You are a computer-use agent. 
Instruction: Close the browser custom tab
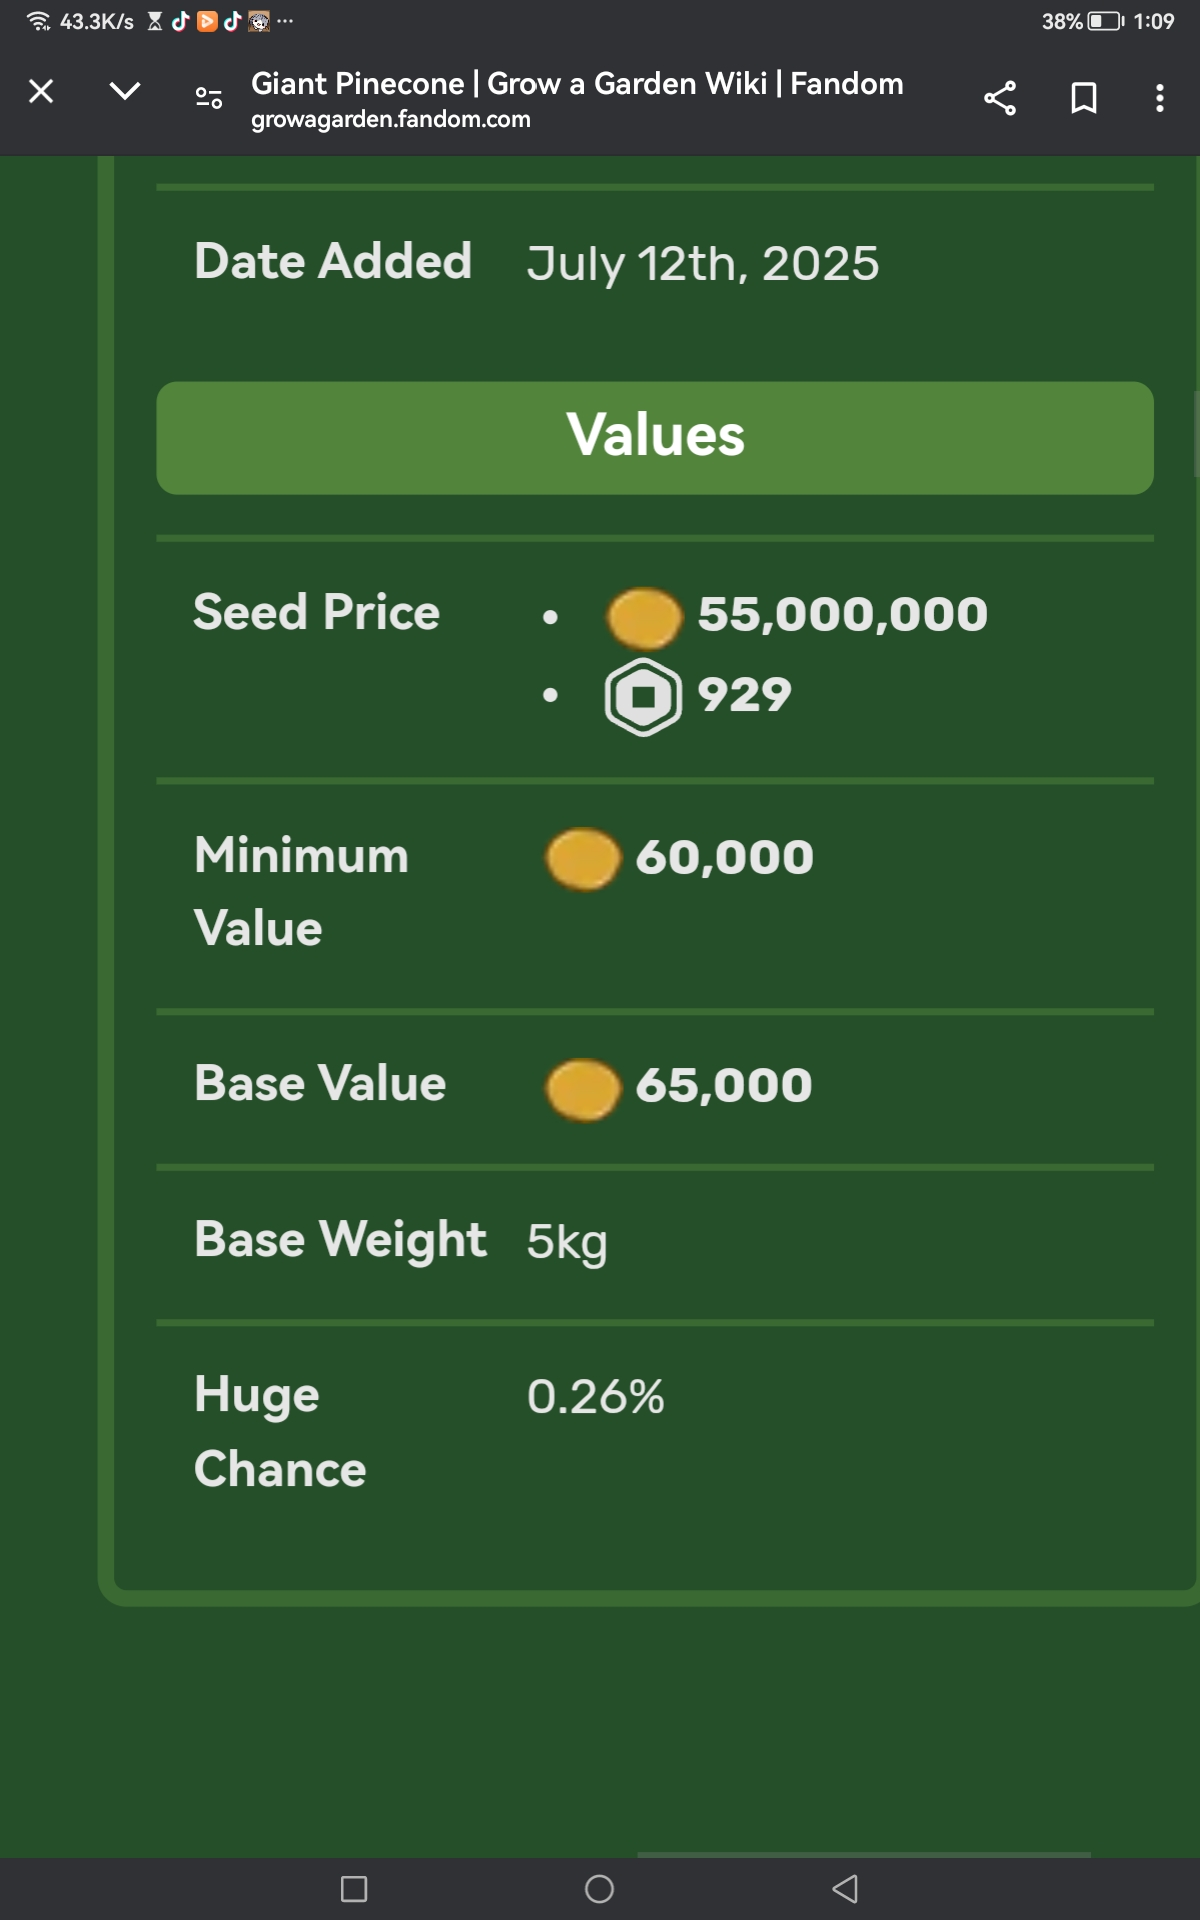41,92
